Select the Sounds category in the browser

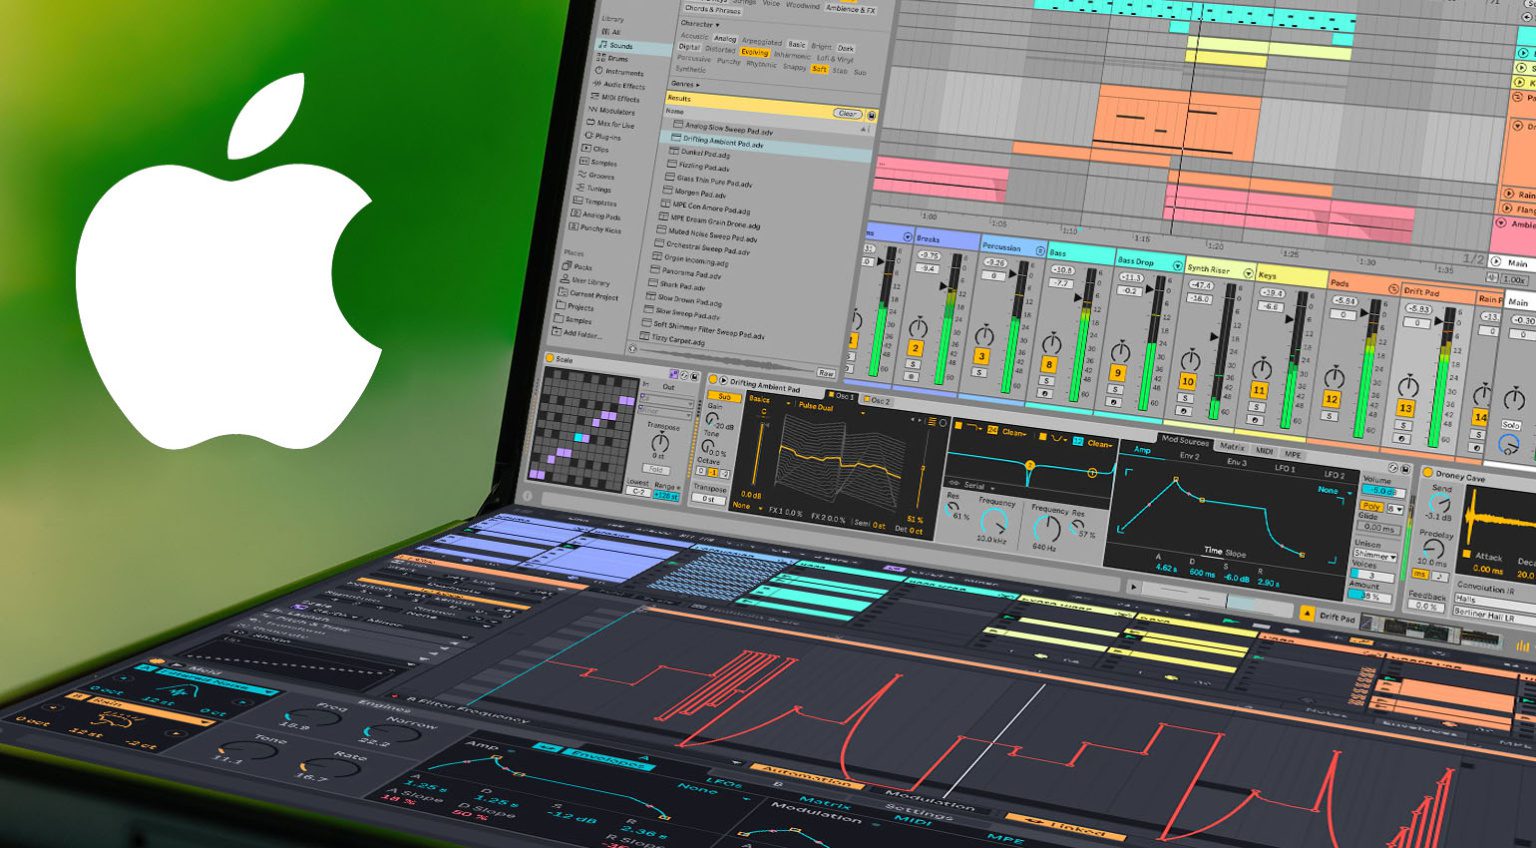click(x=621, y=46)
